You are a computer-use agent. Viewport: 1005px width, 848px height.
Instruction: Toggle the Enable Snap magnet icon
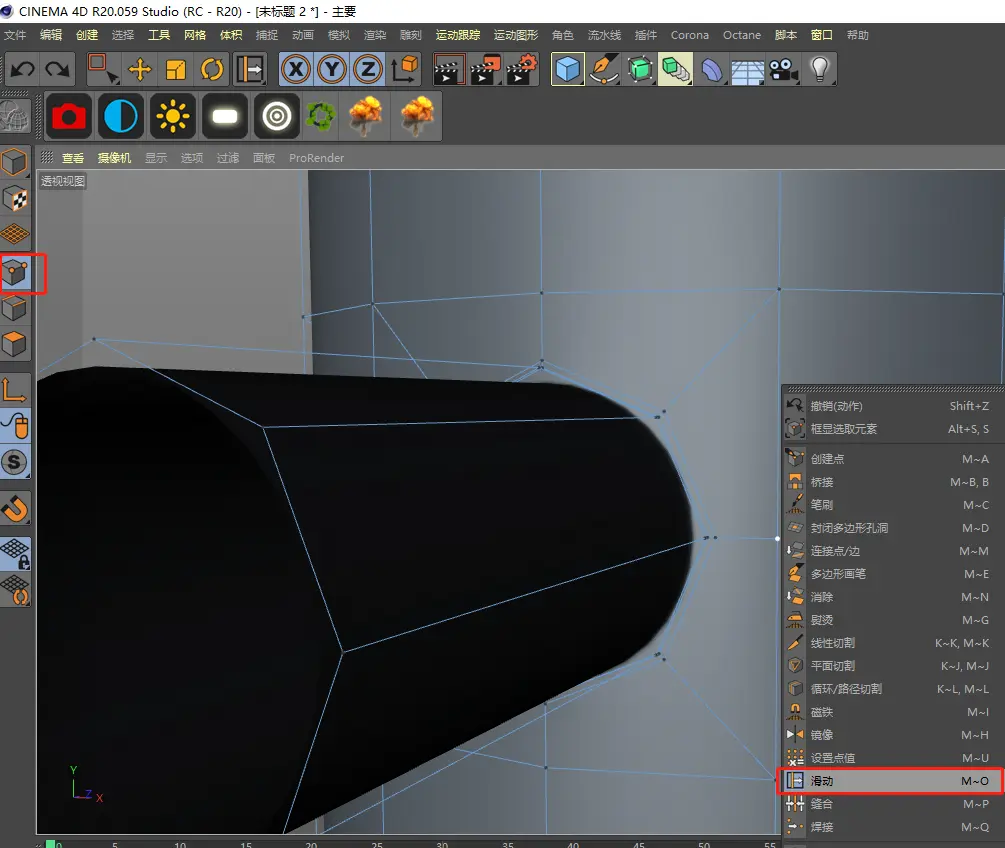click(15, 509)
